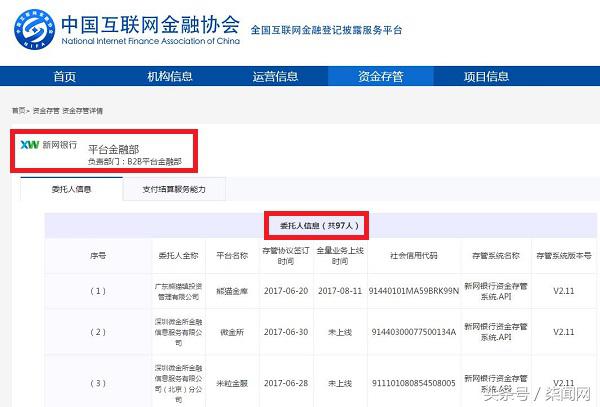The image size is (600, 407).
Task: Click the 负责部门：B2B平台金融部 line
Action: 135,161
